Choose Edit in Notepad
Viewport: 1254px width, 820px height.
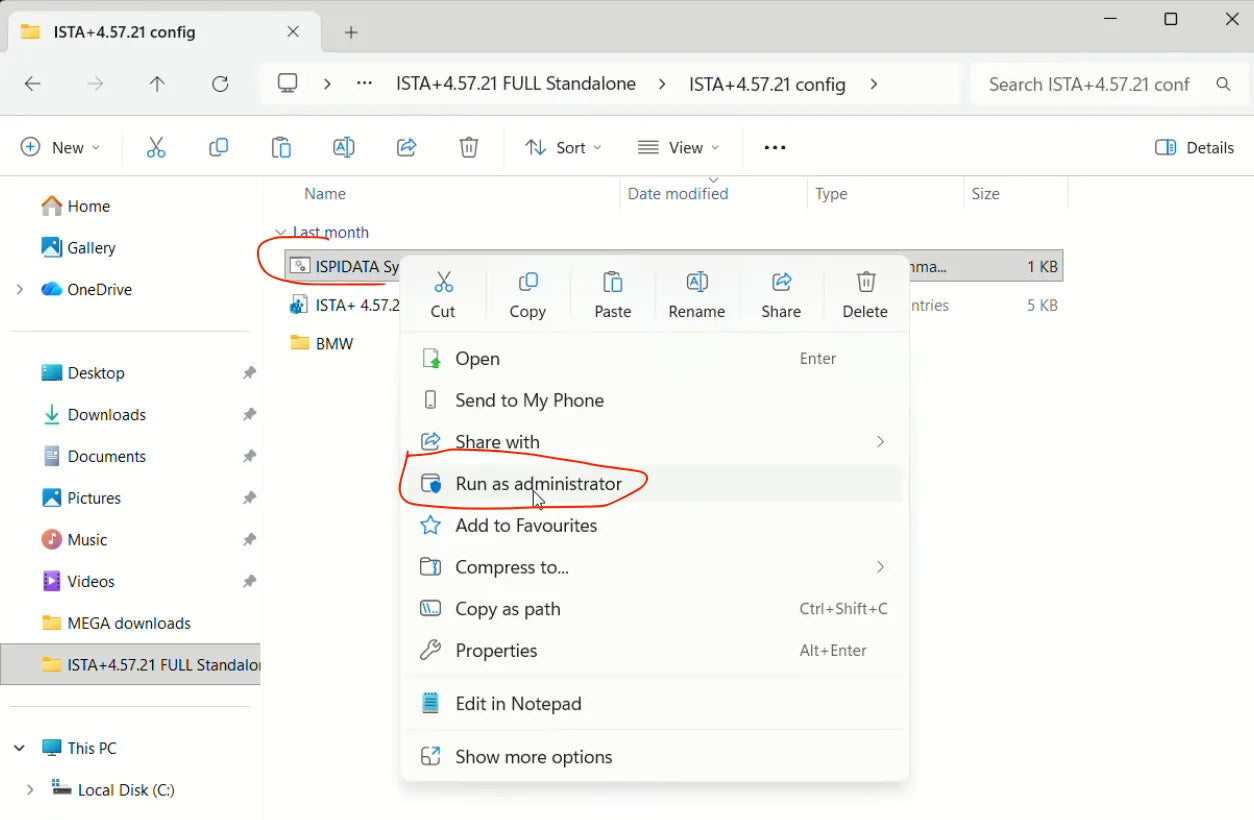tap(654, 703)
